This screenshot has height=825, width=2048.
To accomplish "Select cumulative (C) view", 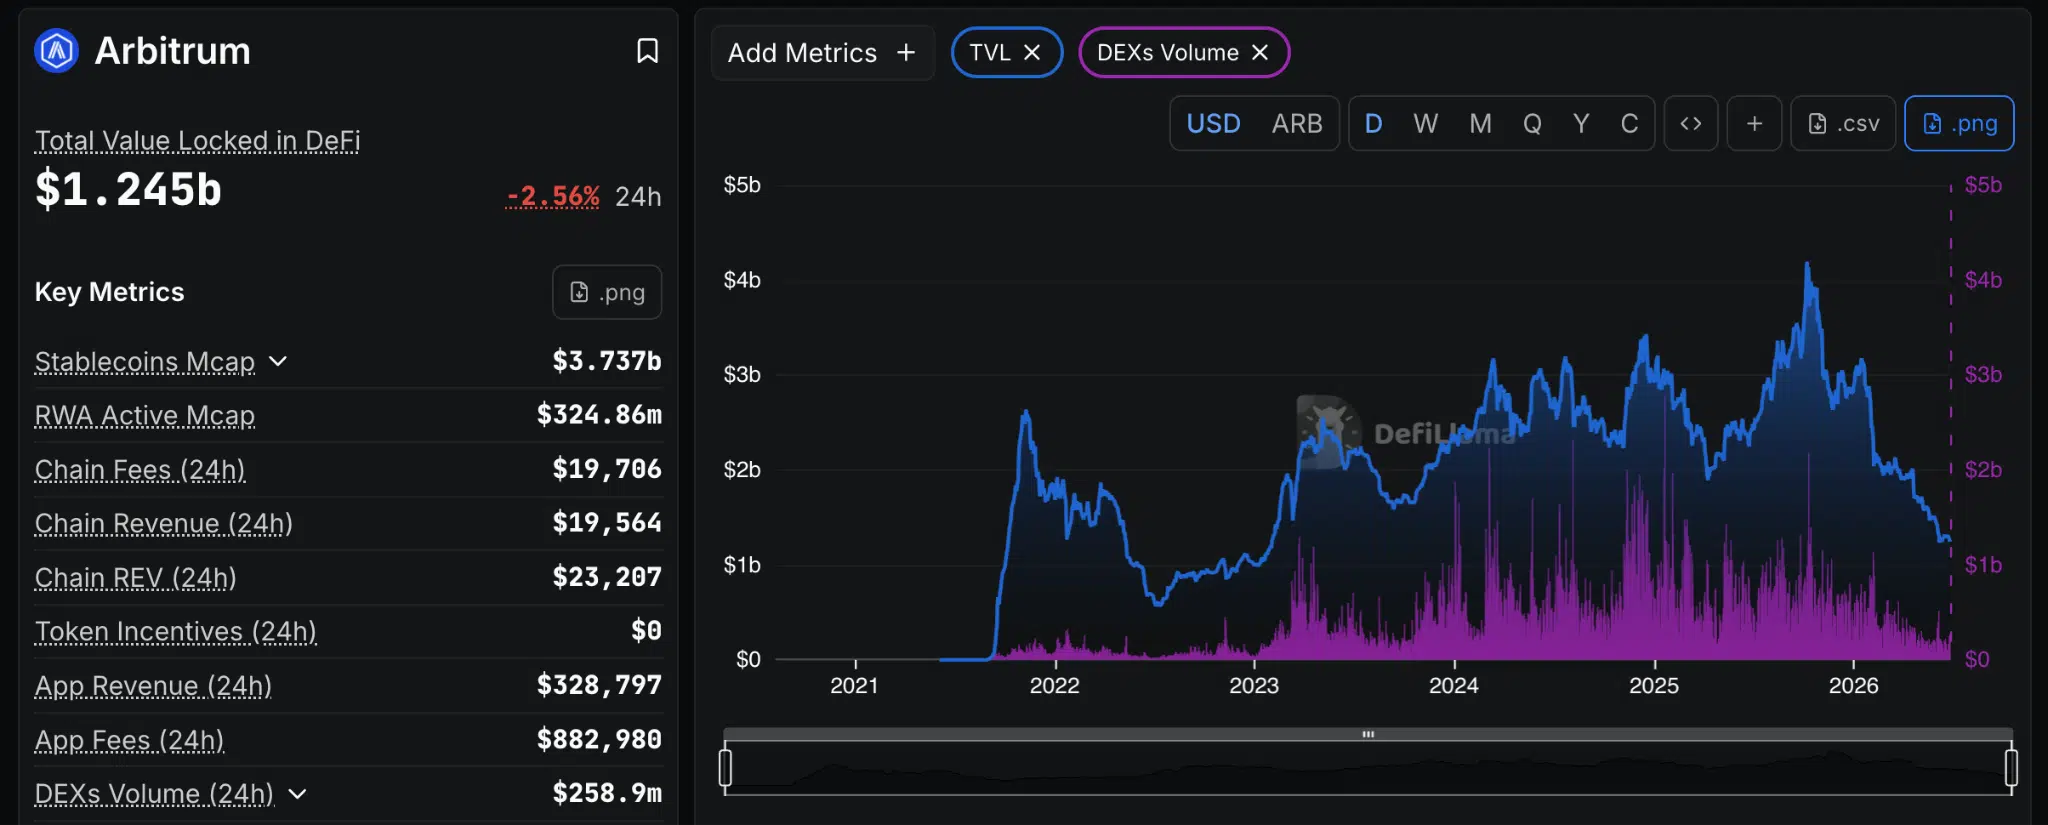I will 1629,123.
